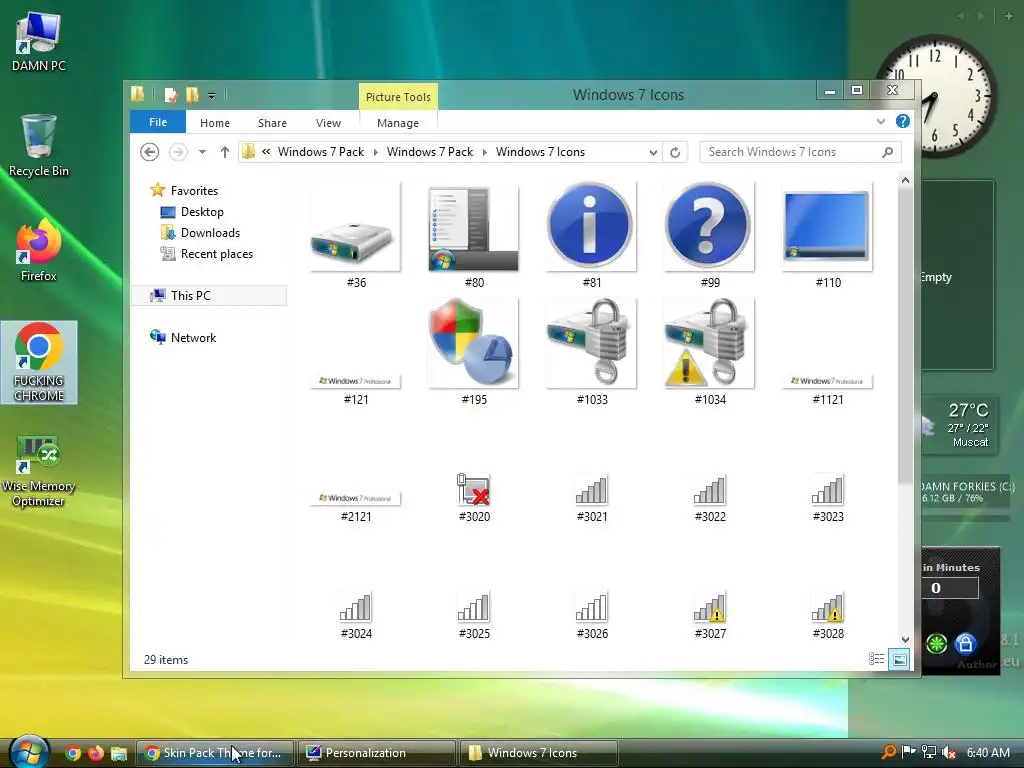
Task: Select the #3028 signal warning icon
Action: pos(827,607)
